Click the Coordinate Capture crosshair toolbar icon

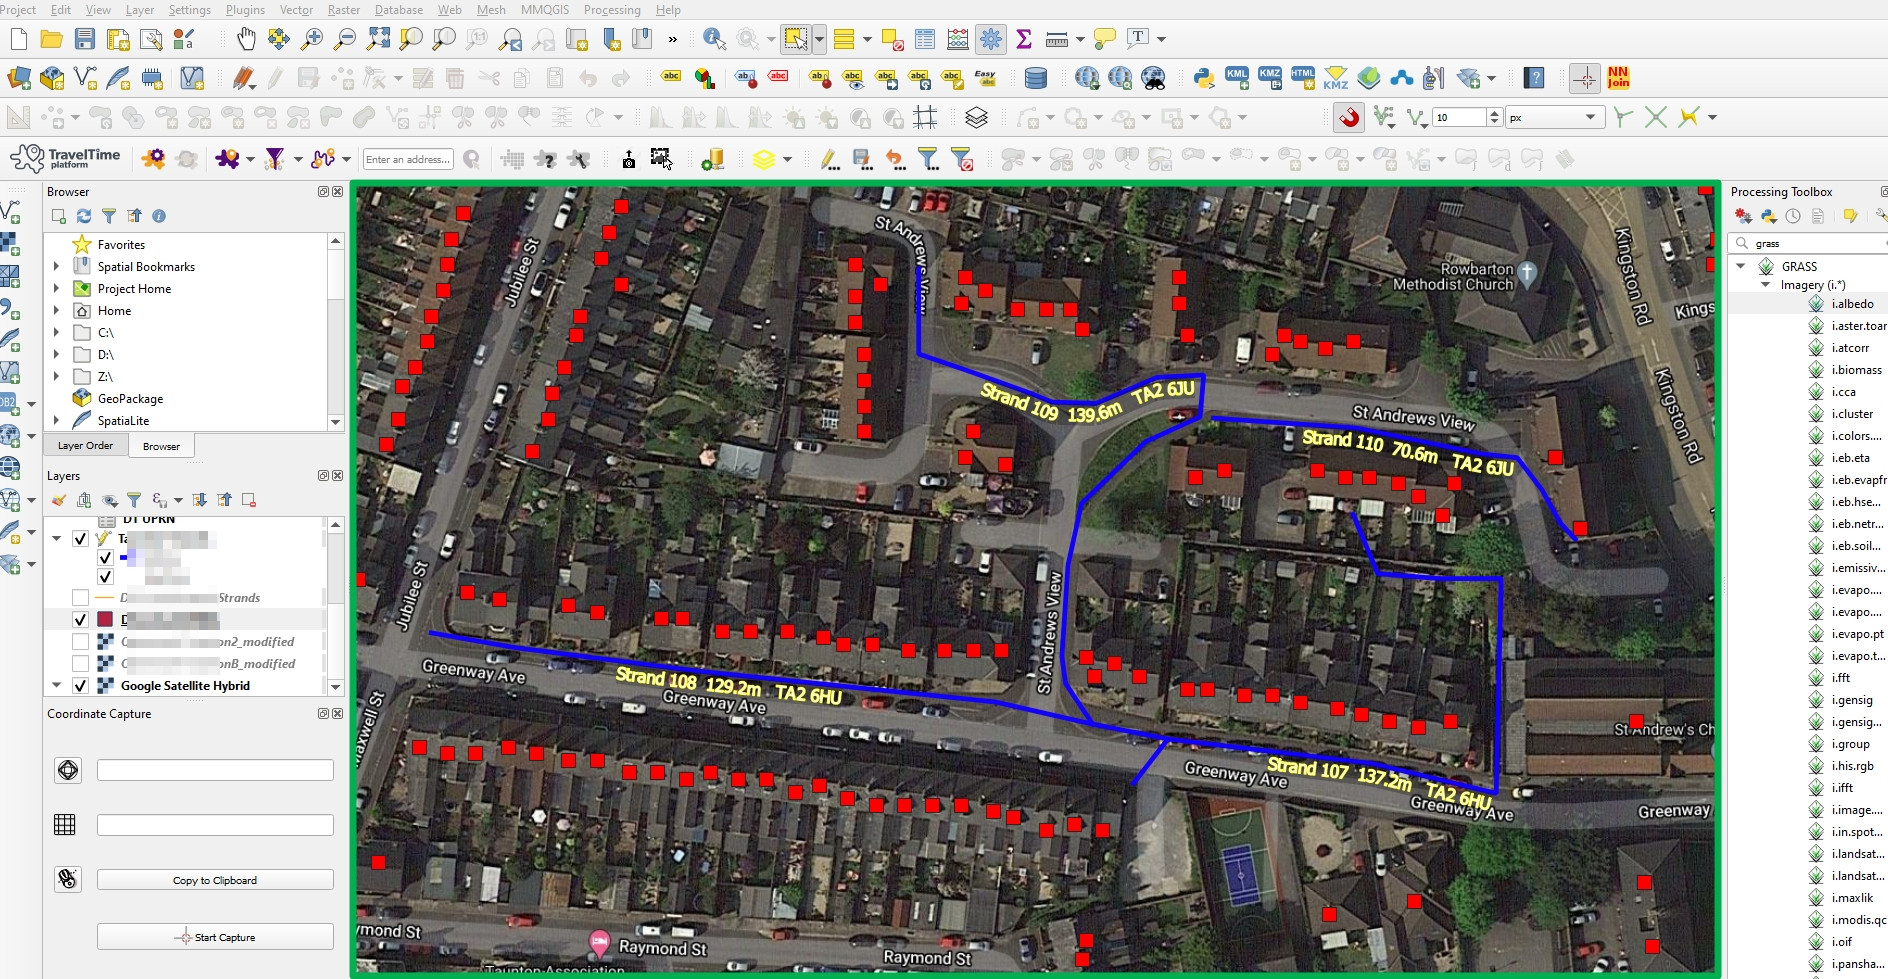1585,78
